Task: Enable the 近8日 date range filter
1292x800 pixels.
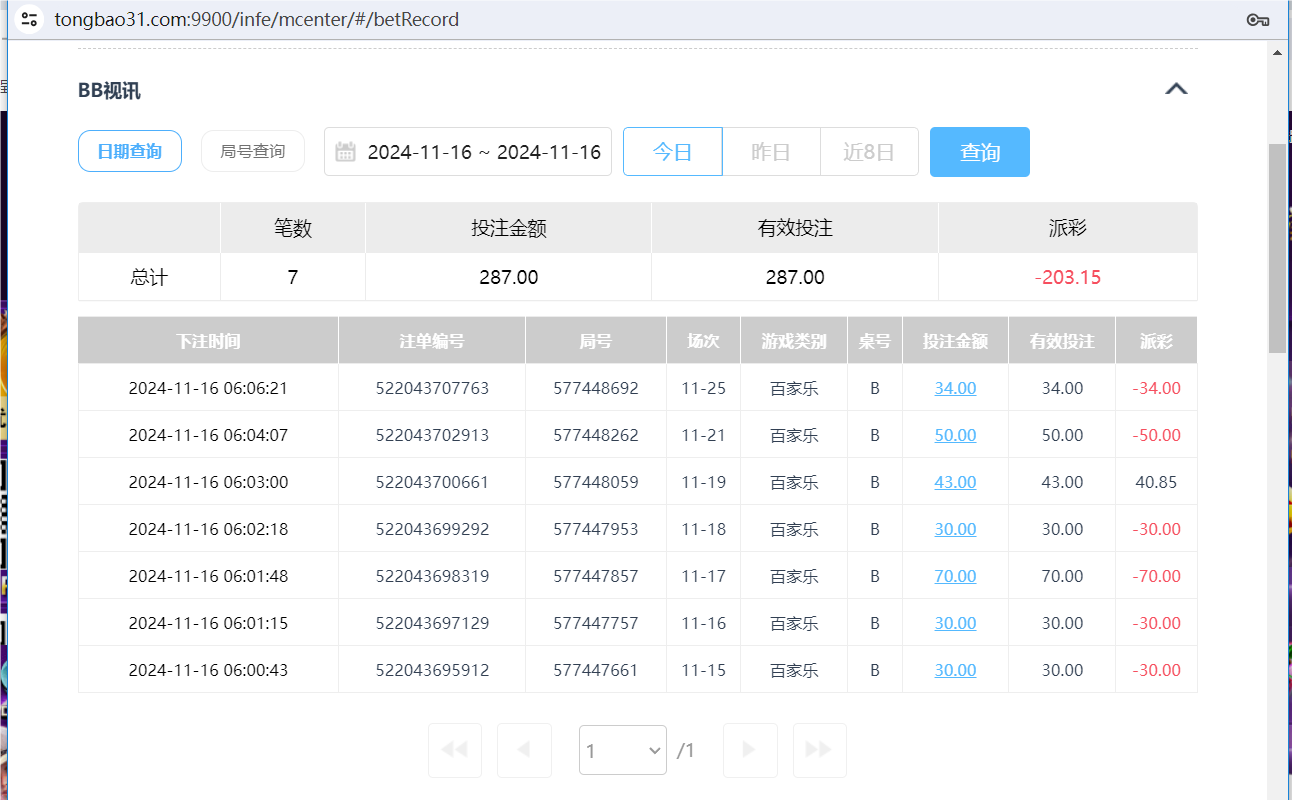Action: click(x=869, y=151)
